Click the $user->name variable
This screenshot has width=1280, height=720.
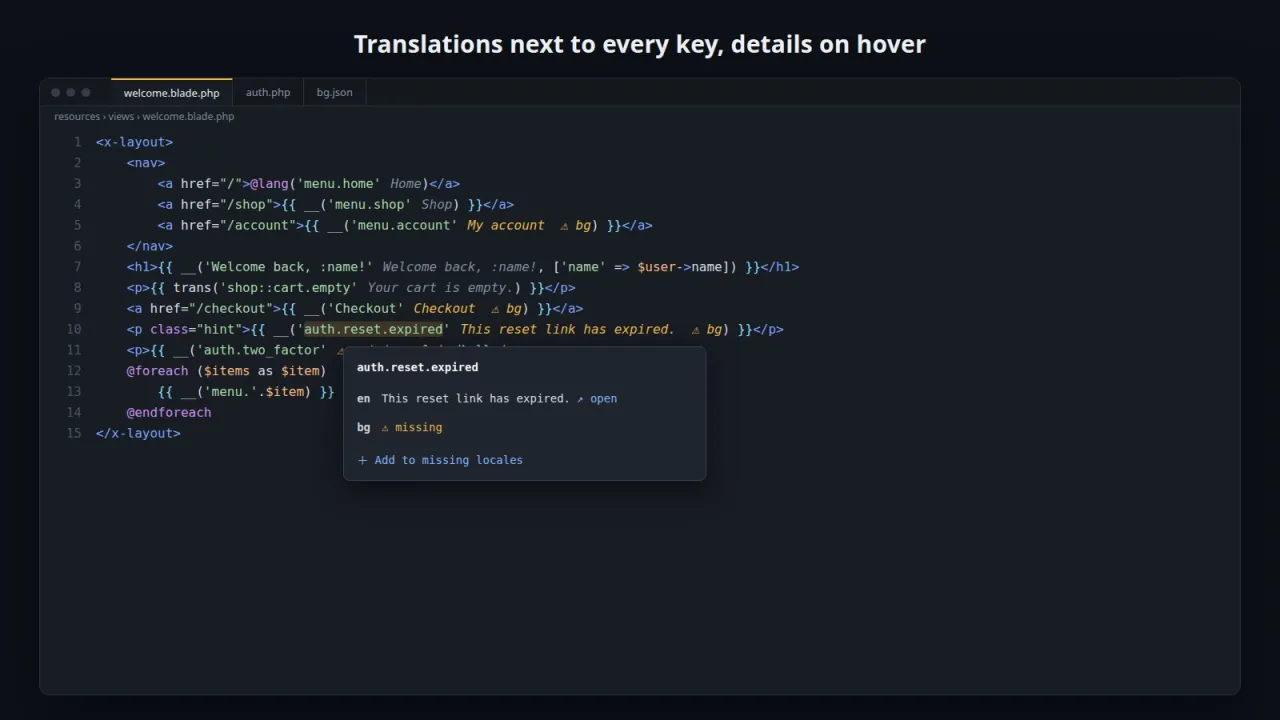(x=679, y=267)
